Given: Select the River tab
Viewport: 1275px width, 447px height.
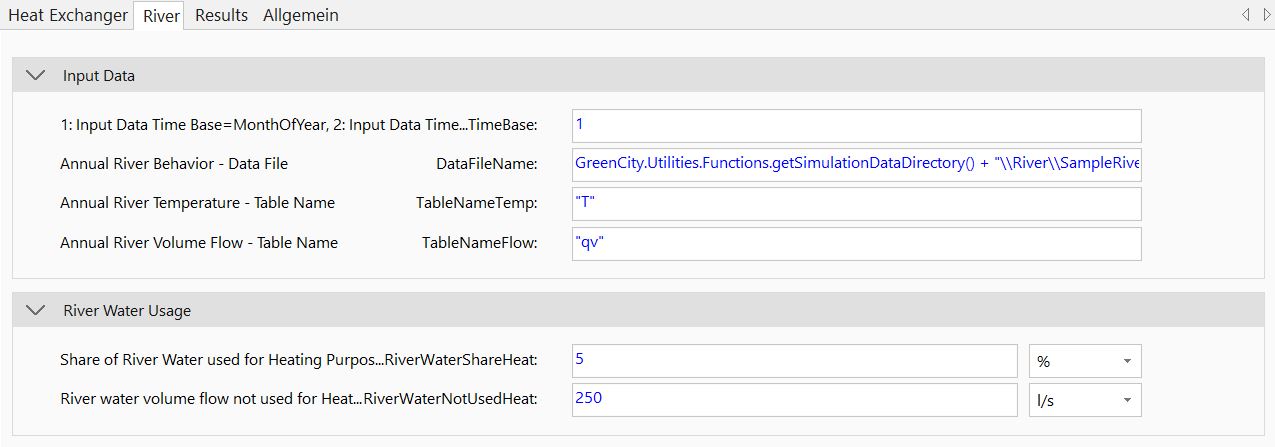Looking at the screenshot, I should click(161, 15).
